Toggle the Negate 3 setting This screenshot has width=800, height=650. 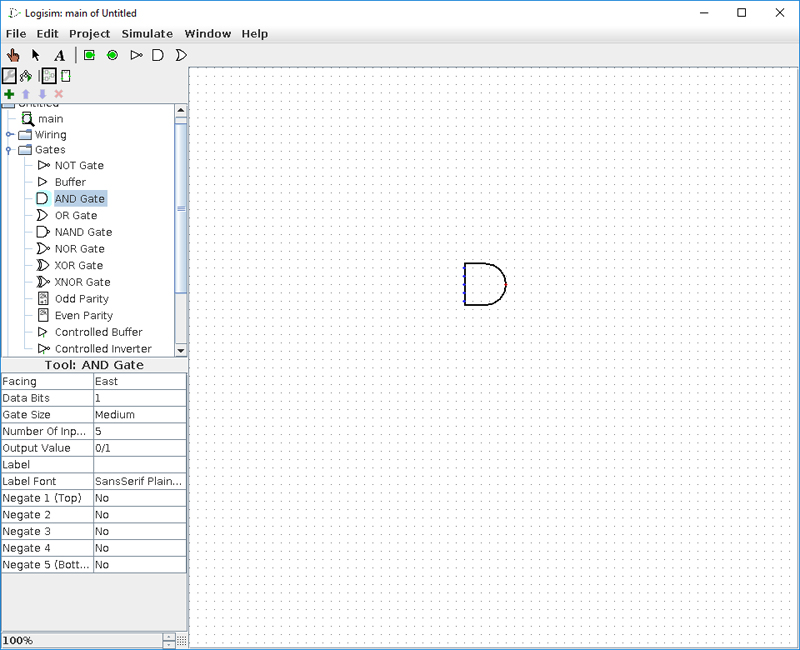click(139, 531)
